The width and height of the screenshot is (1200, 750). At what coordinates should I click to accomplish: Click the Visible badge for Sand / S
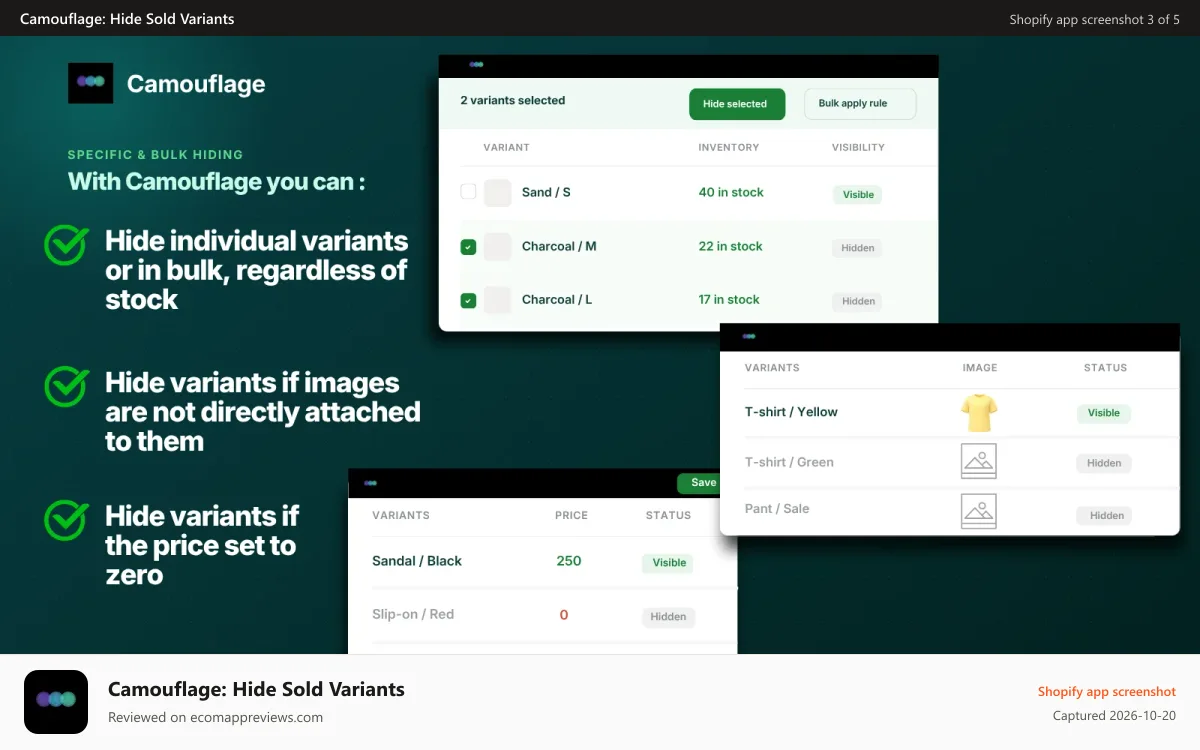click(x=858, y=195)
